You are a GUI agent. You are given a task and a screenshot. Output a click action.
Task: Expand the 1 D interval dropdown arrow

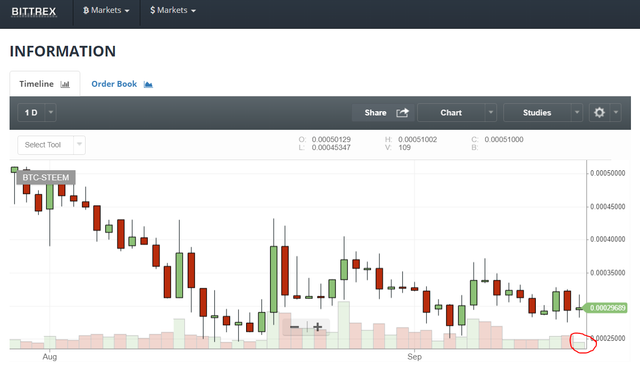(x=51, y=112)
